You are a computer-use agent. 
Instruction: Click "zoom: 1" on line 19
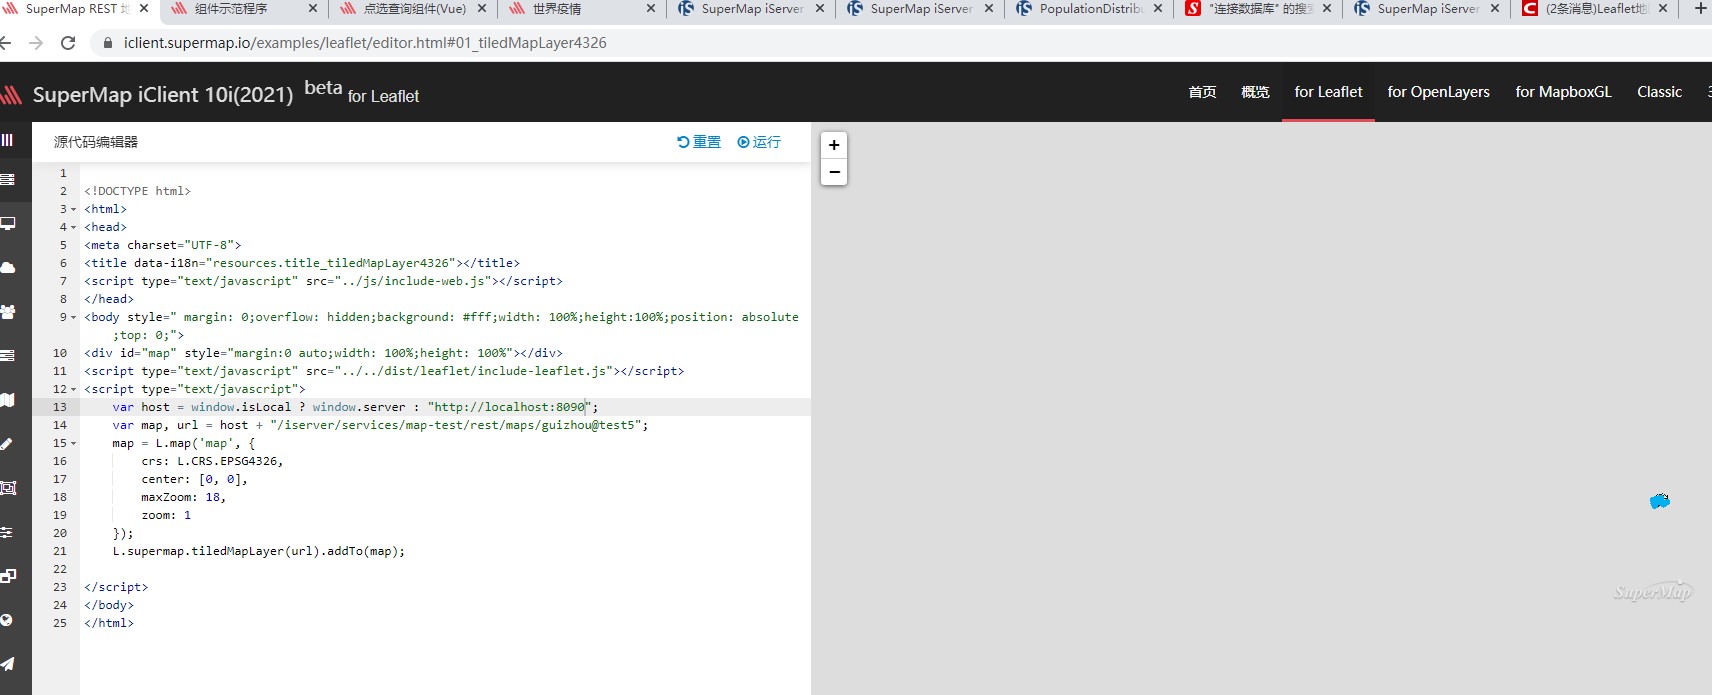(x=166, y=515)
